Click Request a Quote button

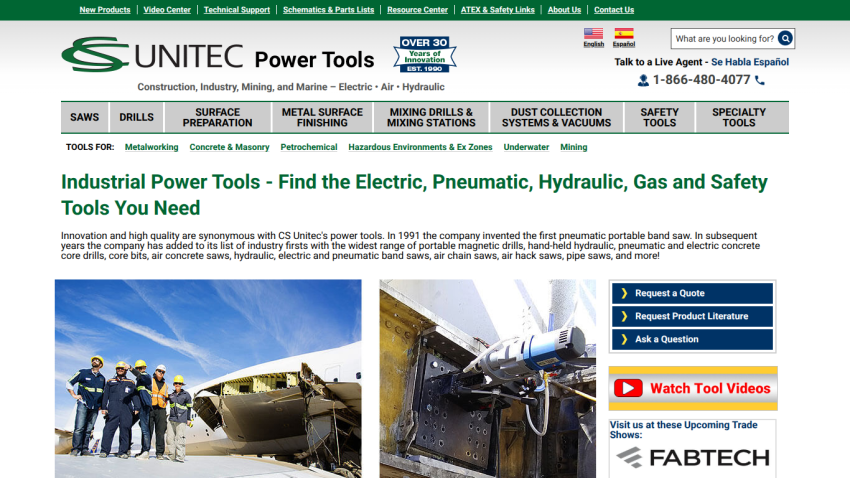click(x=692, y=293)
